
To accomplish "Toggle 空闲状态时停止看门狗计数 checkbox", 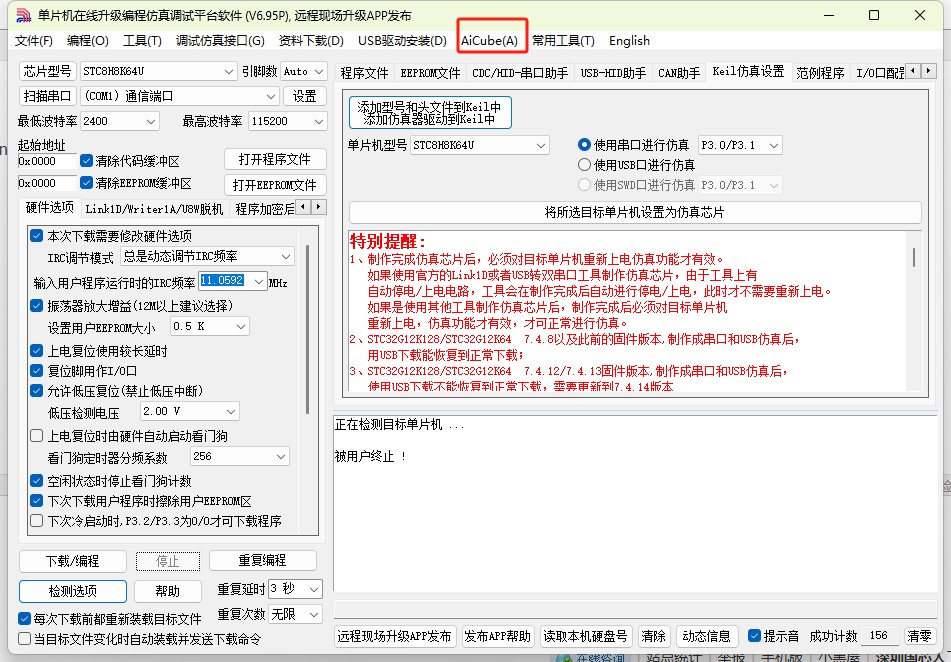I will (36, 481).
